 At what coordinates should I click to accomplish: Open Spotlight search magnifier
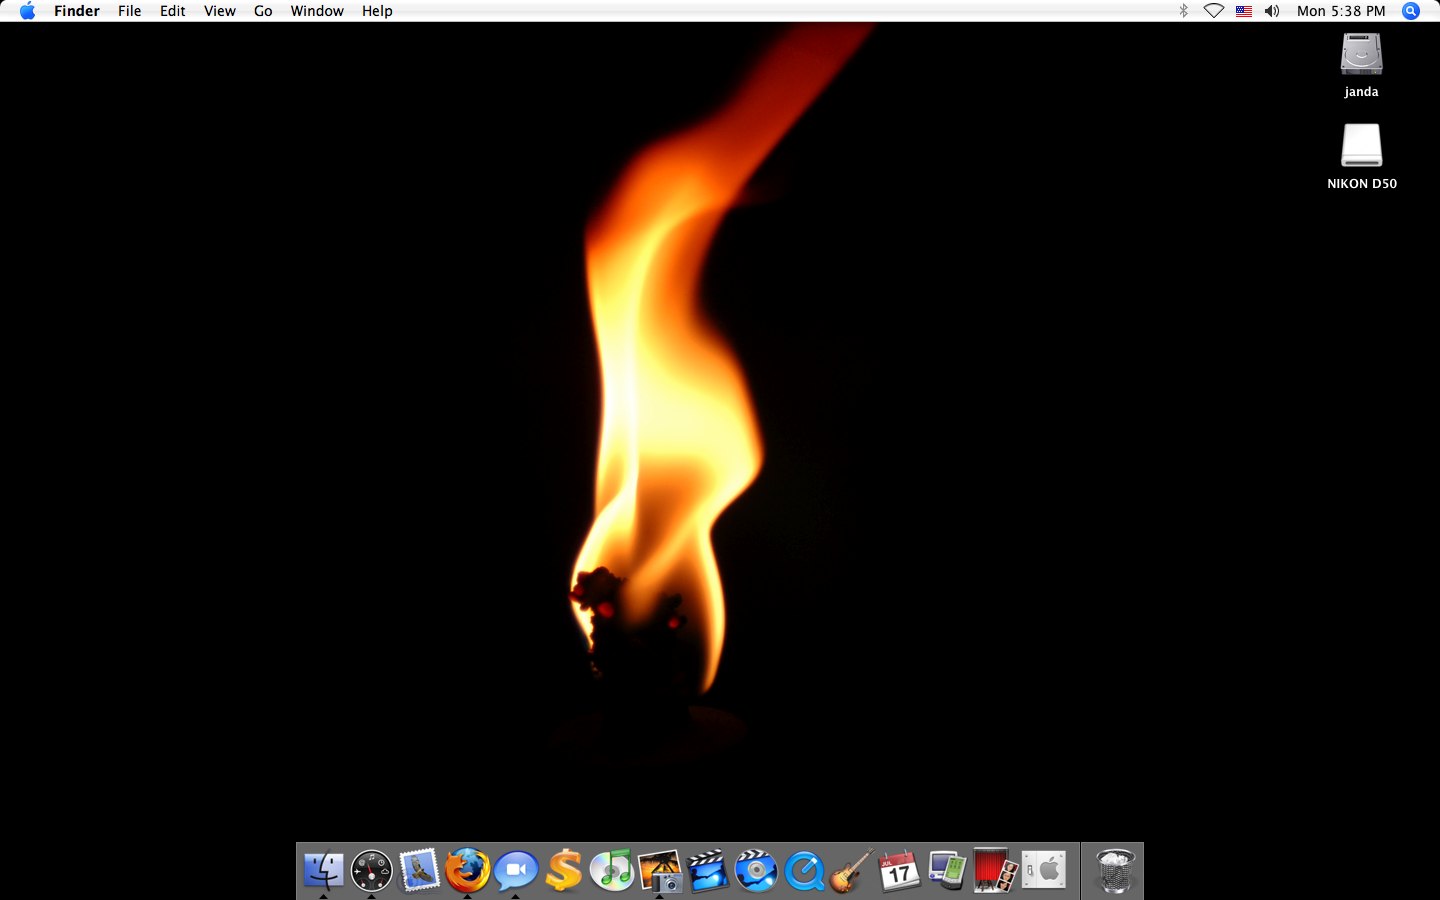1411,11
